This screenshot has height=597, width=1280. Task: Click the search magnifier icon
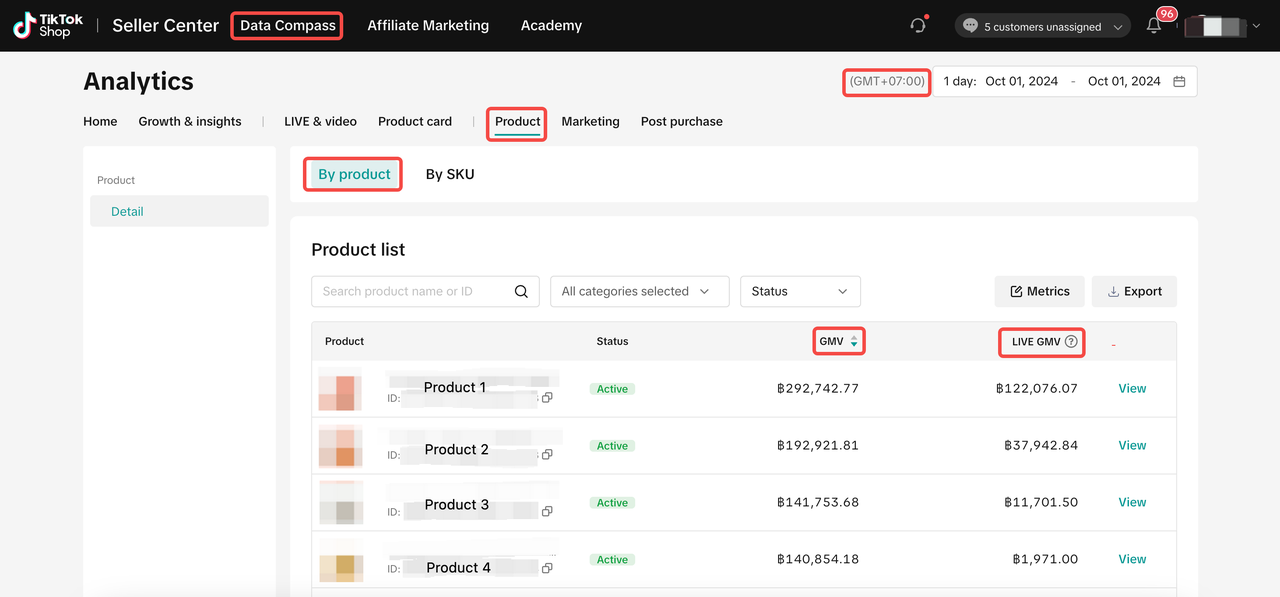pyautogui.click(x=521, y=292)
